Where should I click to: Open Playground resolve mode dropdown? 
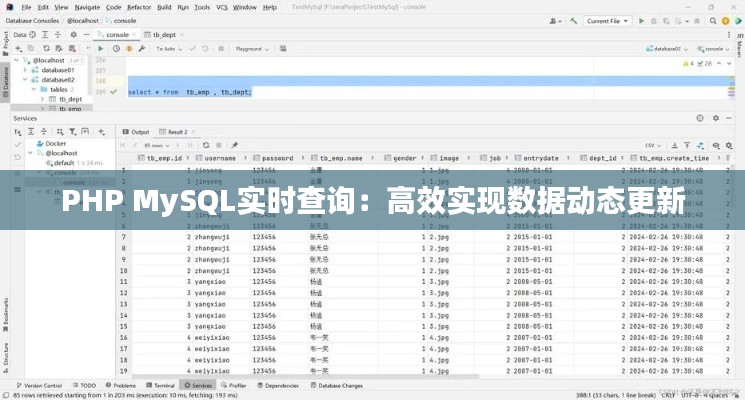click(252, 49)
